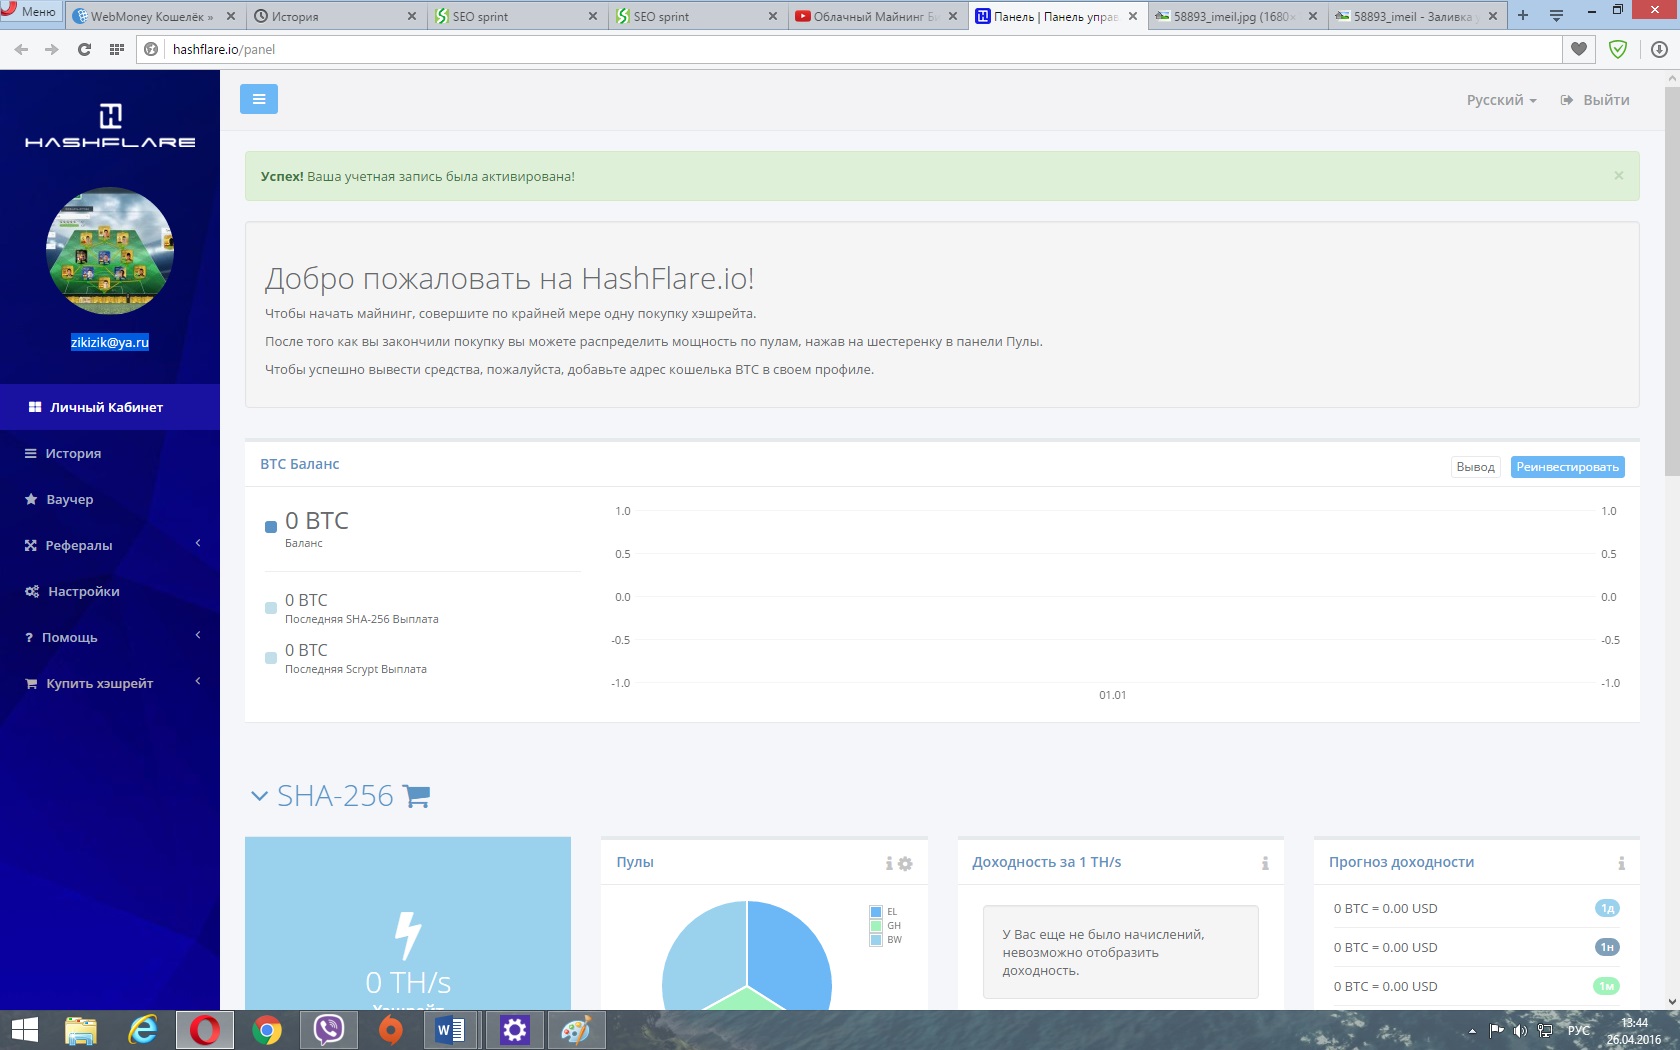Toggle the Последняя Scrypt Выплата legend swatch
The width and height of the screenshot is (1680, 1050).
pos(271,657)
